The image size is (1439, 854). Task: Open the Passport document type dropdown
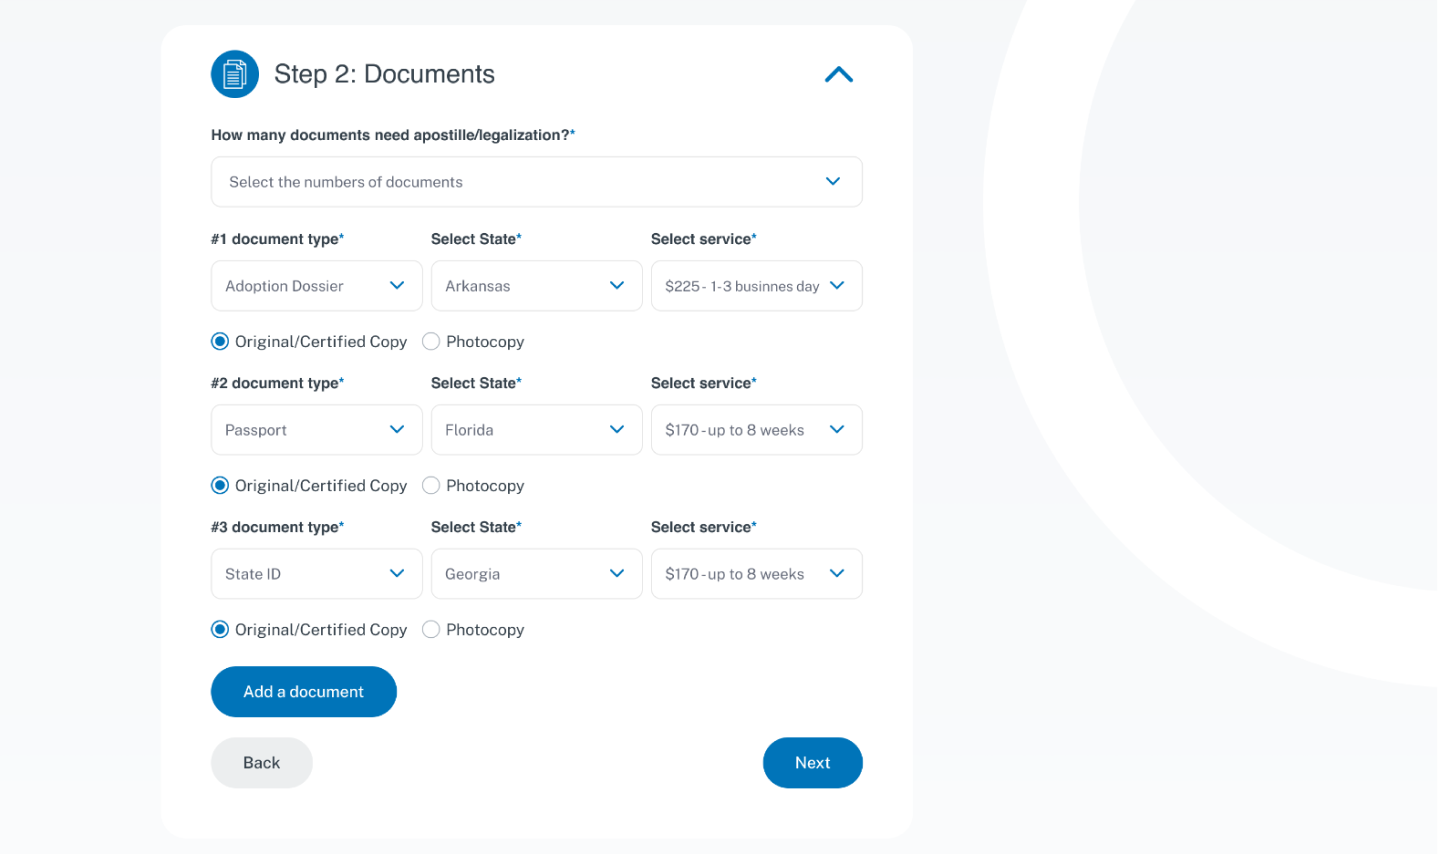pyautogui.click(x=316, y=430)
